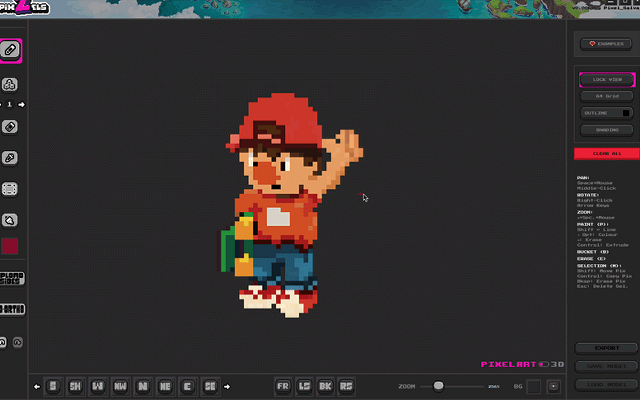The width and height of the screenshot is (640, 400).
Task: Select the Color Picker eyedropper tool
Action: click(9, 158)
